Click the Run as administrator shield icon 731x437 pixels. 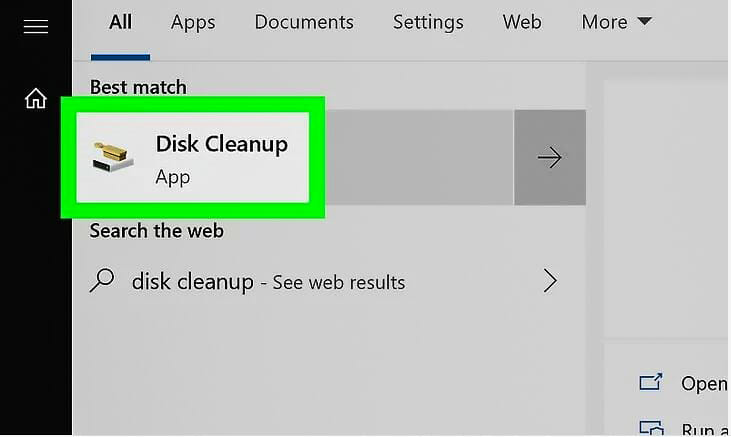point(651,428)
